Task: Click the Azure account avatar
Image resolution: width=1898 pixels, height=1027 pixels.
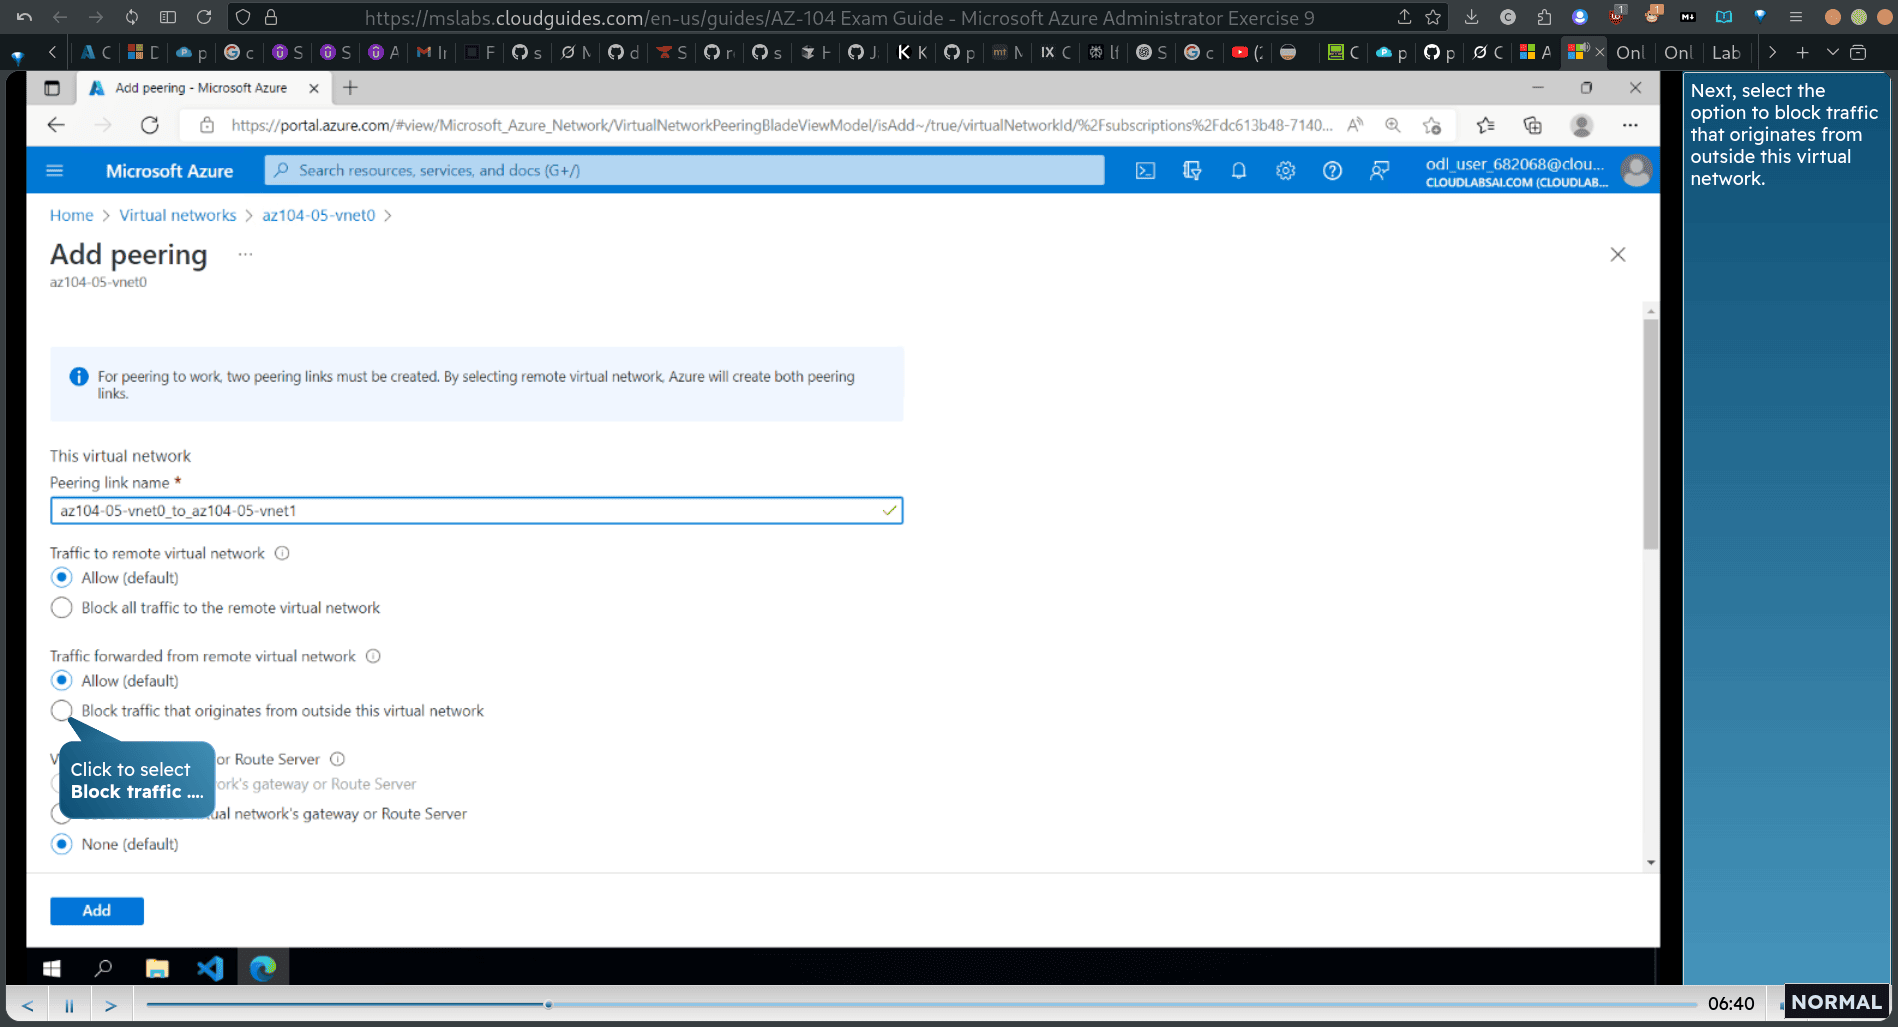Action: 1636,171
